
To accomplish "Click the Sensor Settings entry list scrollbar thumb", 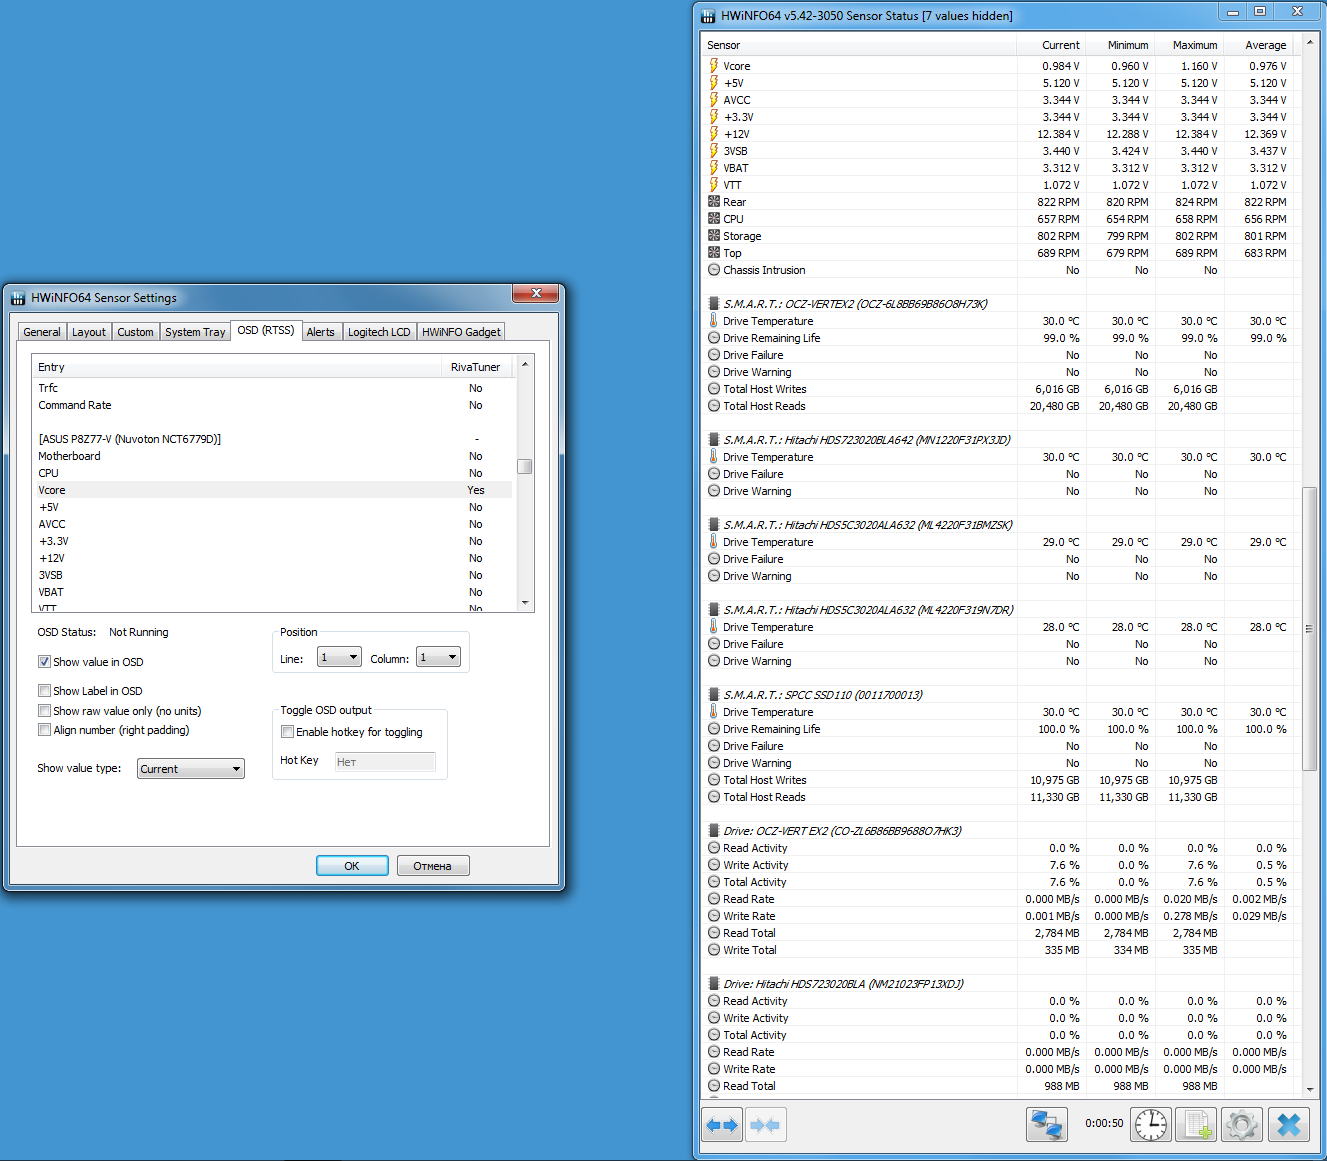I will (x=525, y=466).
